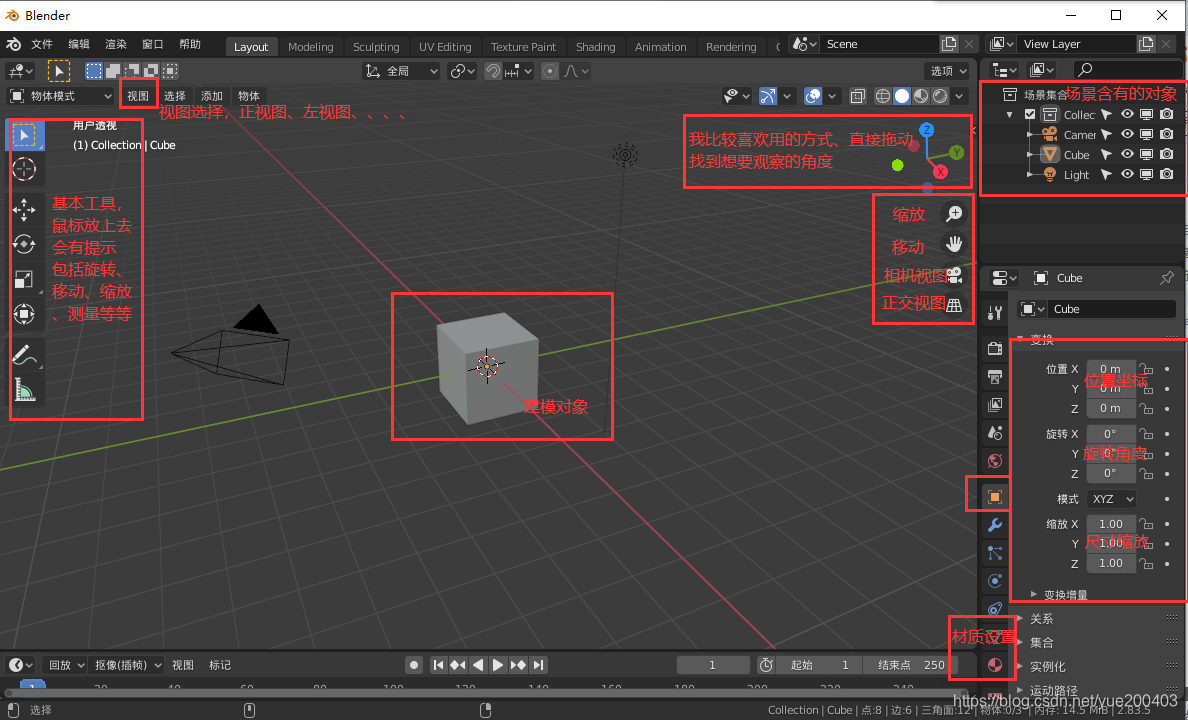Viewport: 1188px width, 720px height.
Task: Select the 3D Cursor tool
Action: [x=24, y=168]
